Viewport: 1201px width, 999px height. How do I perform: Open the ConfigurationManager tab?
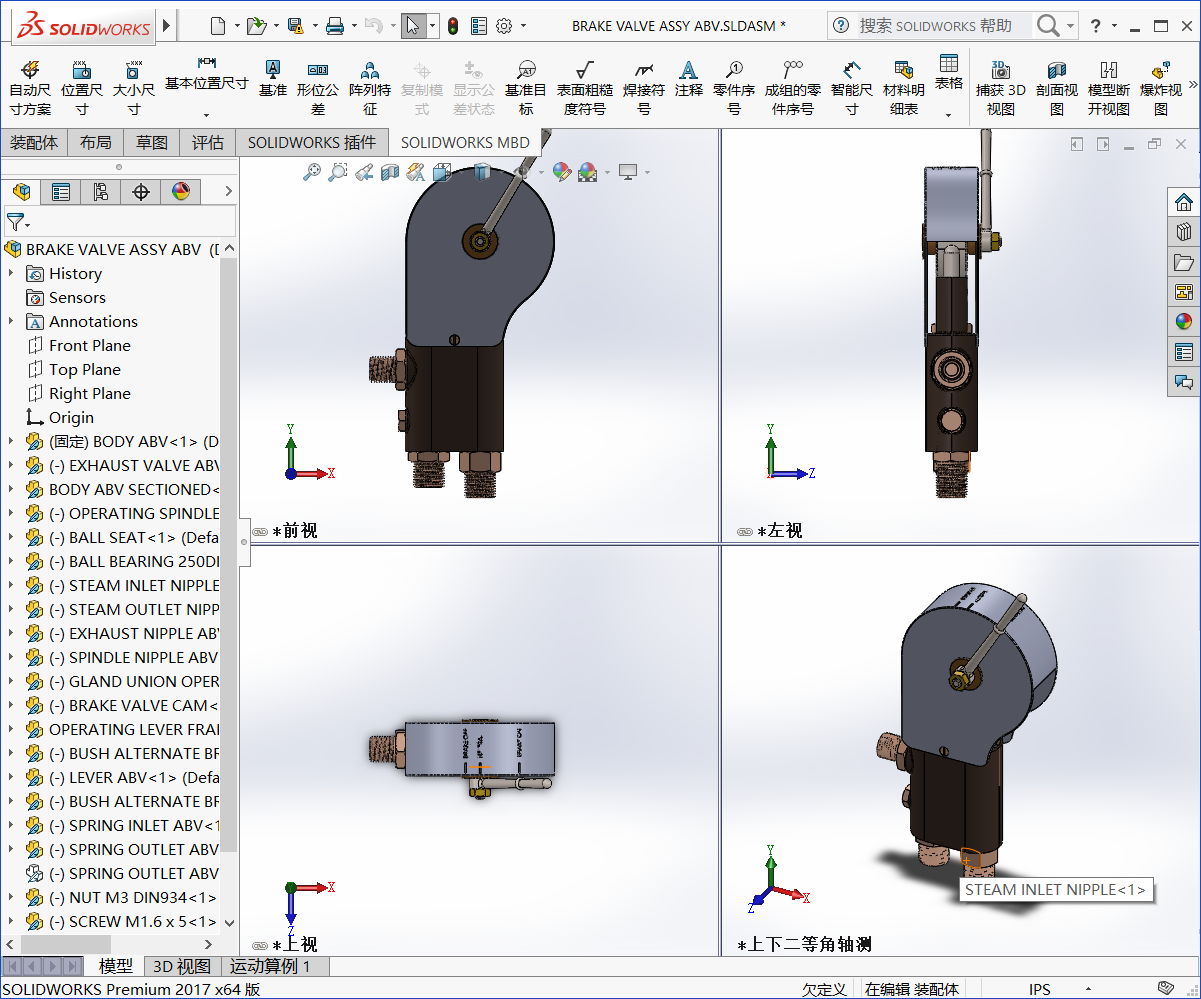(101, 191)
